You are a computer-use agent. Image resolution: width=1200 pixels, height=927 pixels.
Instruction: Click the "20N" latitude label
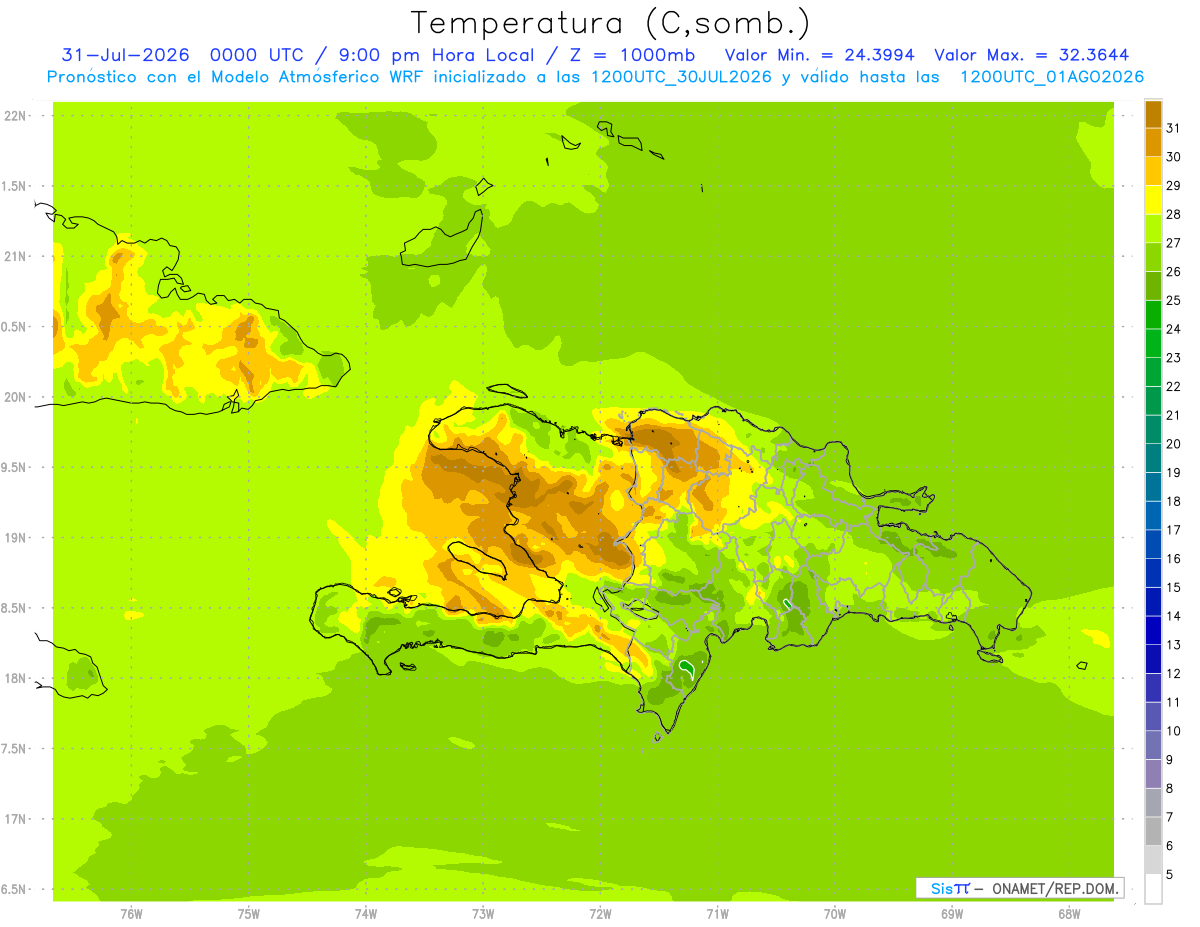point(15,397)
